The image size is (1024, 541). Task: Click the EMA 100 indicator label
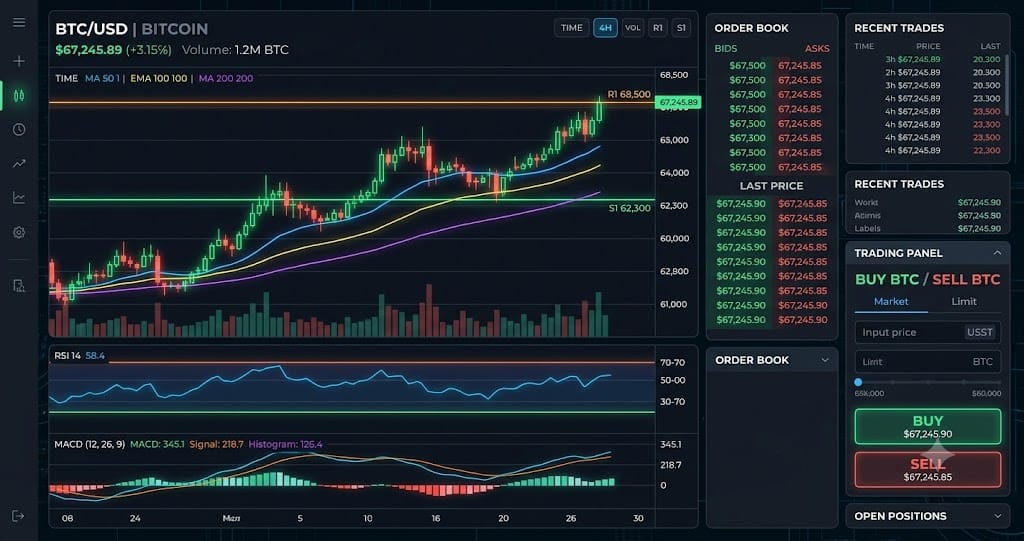coord(159,78)
